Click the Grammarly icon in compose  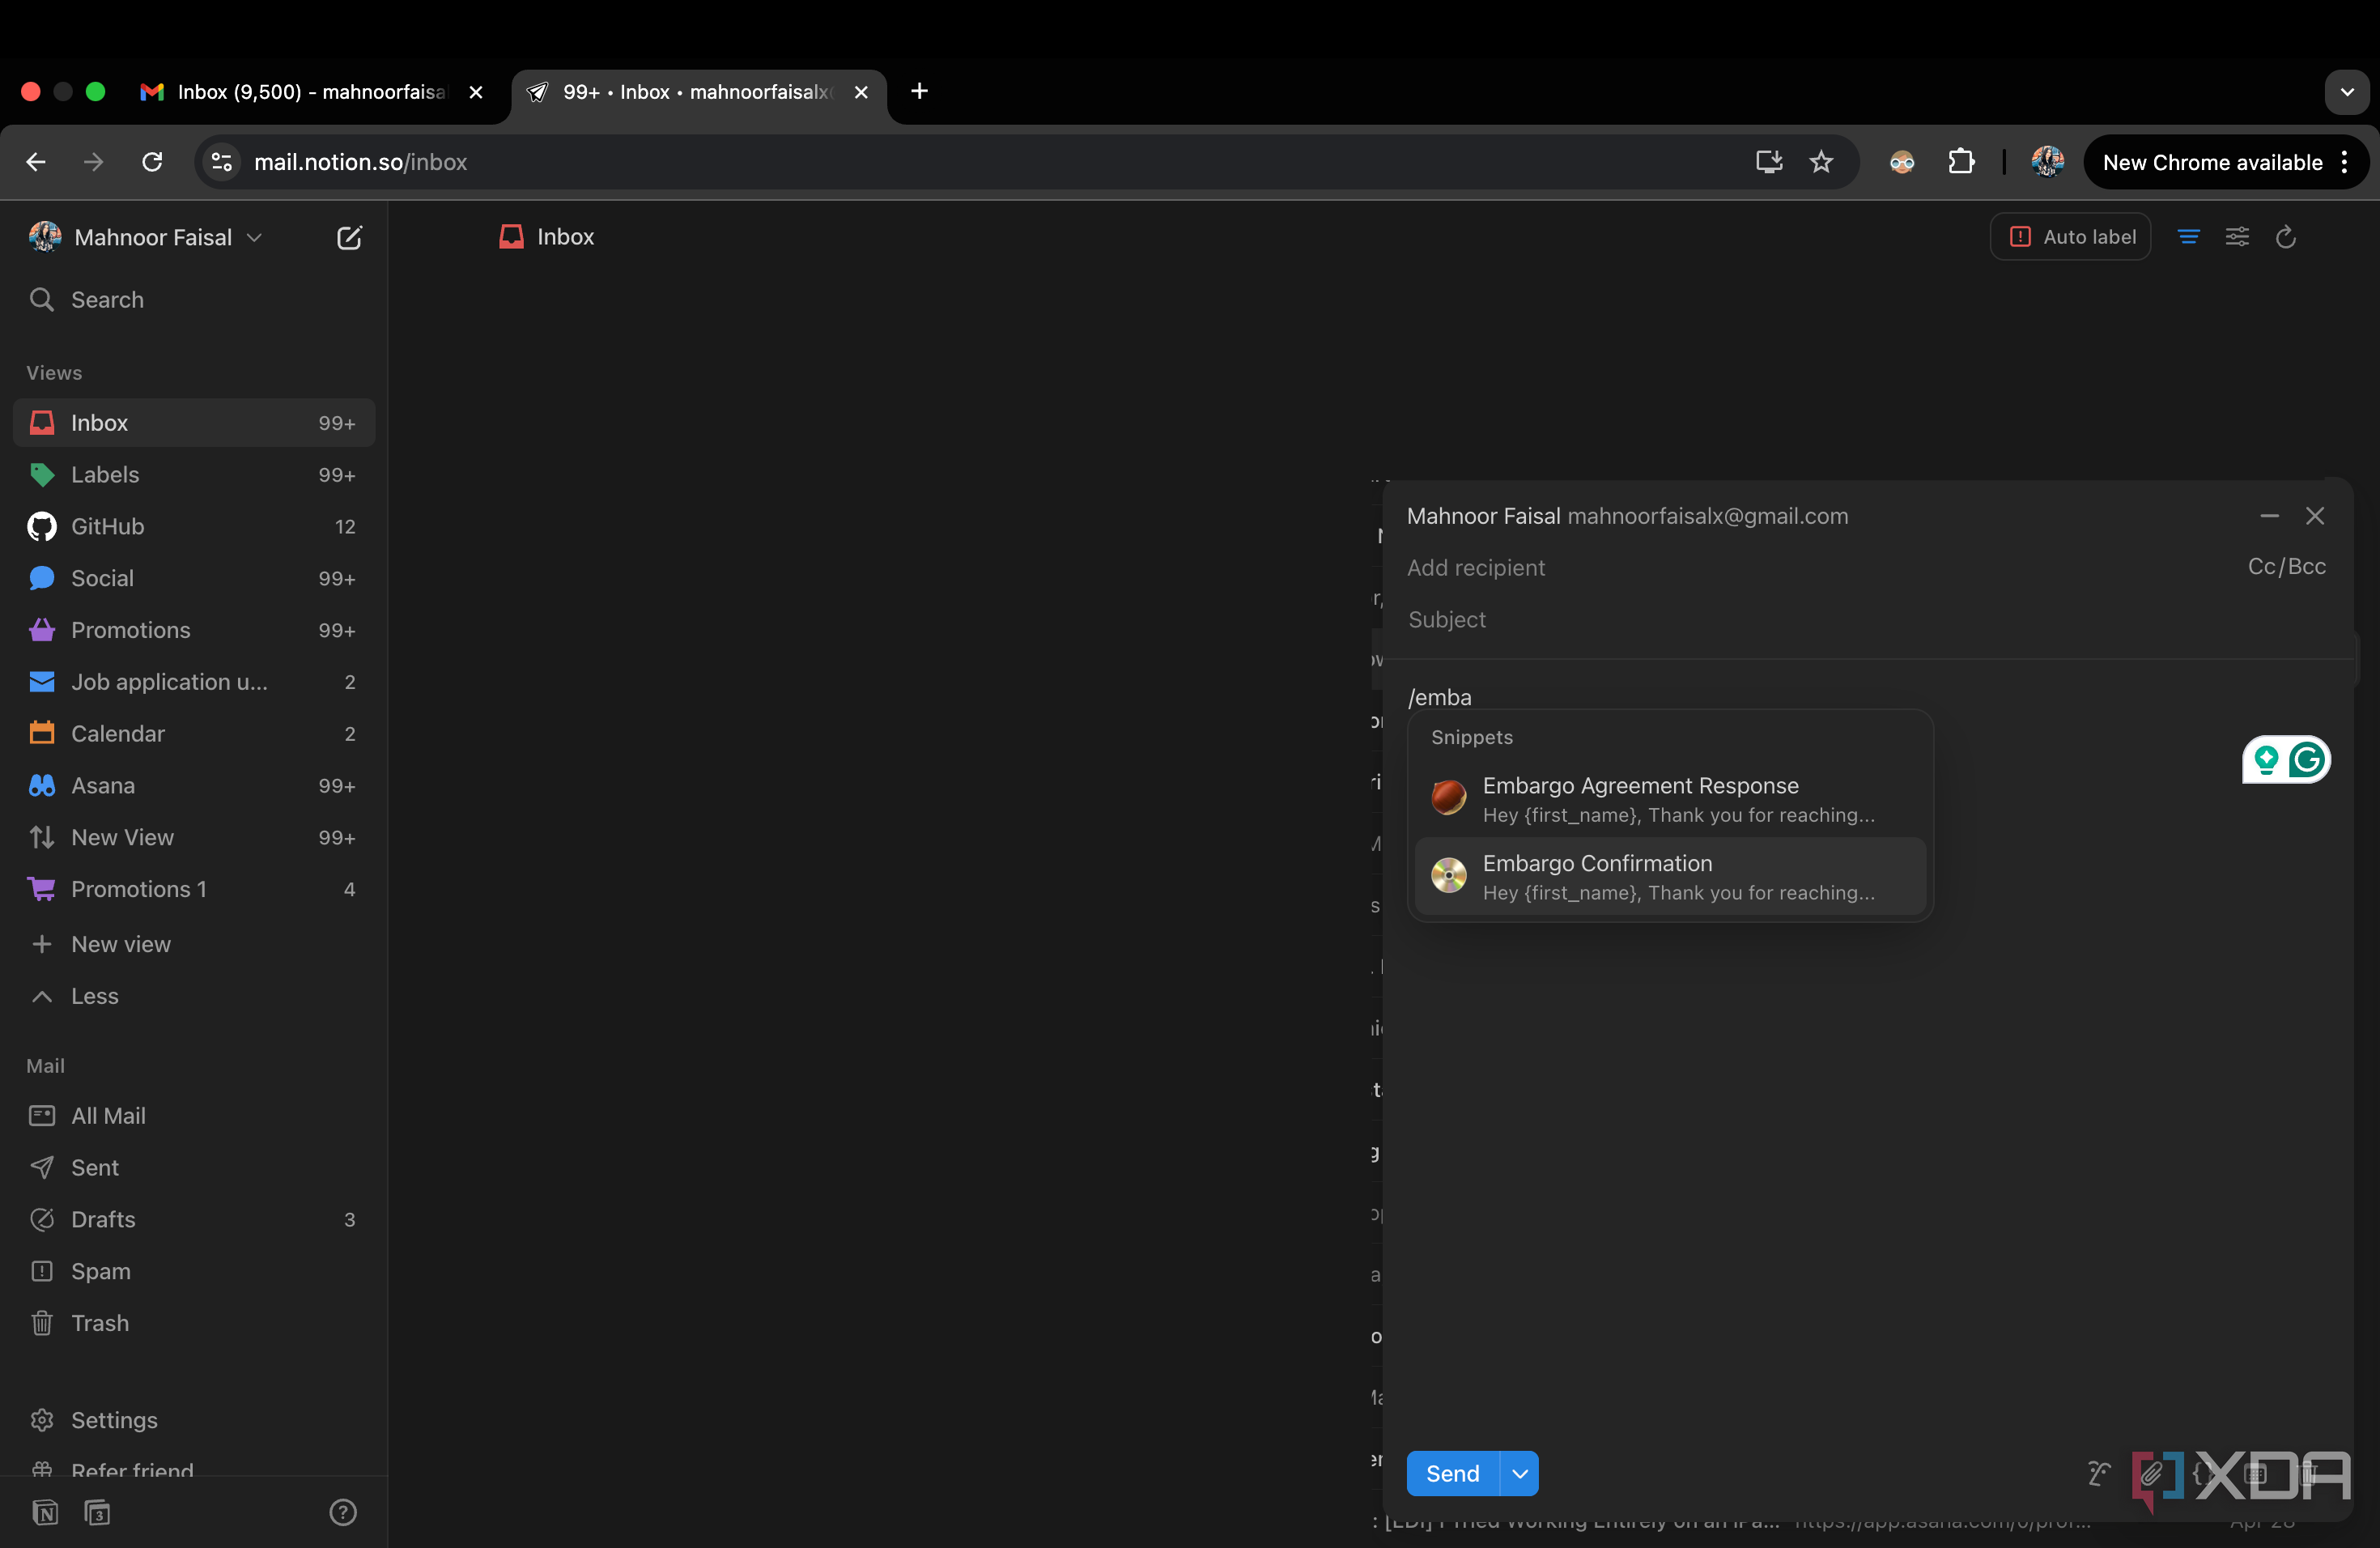click(2306, 760)
